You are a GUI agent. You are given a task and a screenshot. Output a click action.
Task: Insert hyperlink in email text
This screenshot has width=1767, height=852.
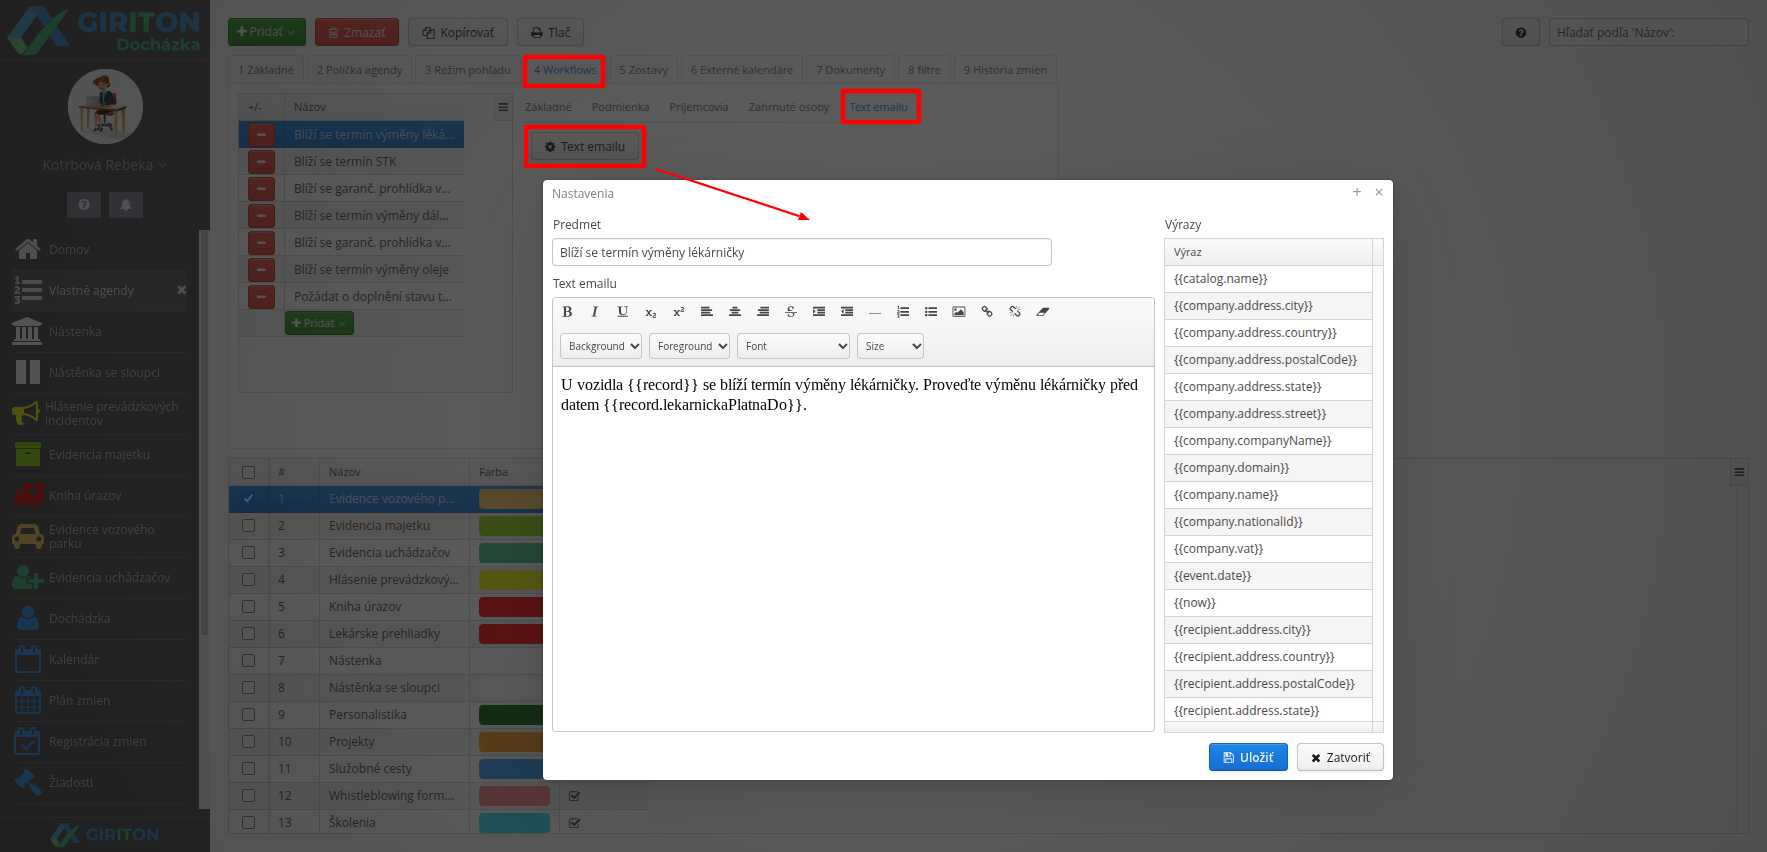(987, 312)
